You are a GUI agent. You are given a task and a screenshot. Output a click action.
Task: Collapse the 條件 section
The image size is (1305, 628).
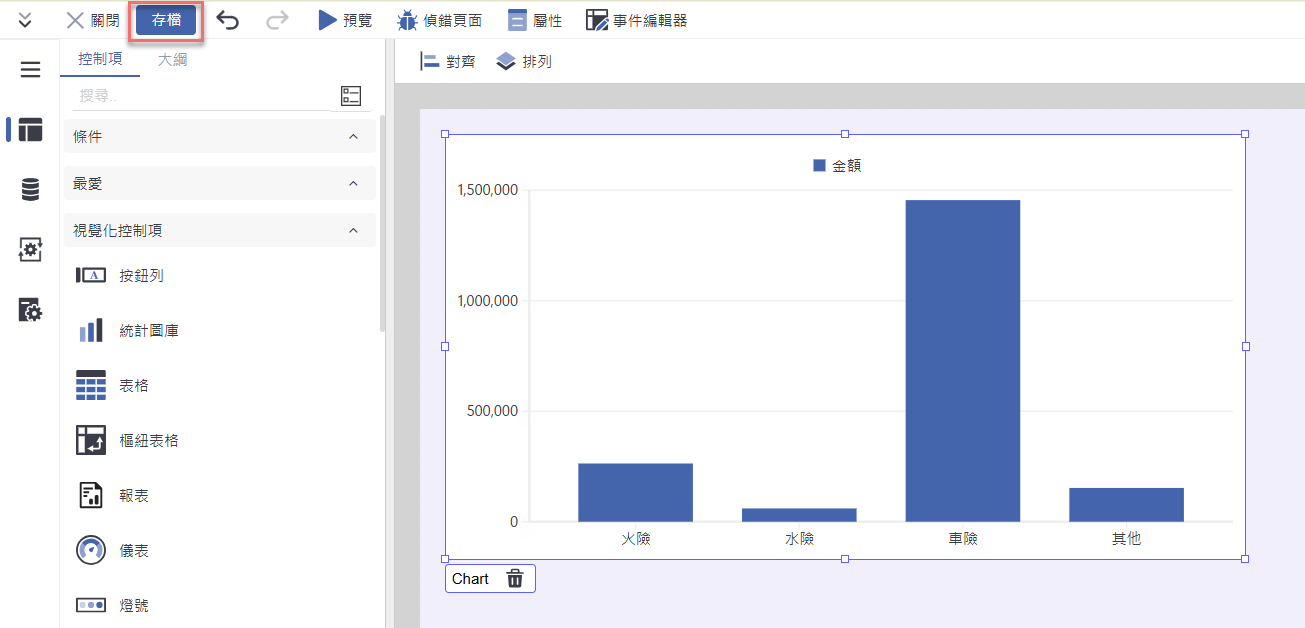point(353,136)
